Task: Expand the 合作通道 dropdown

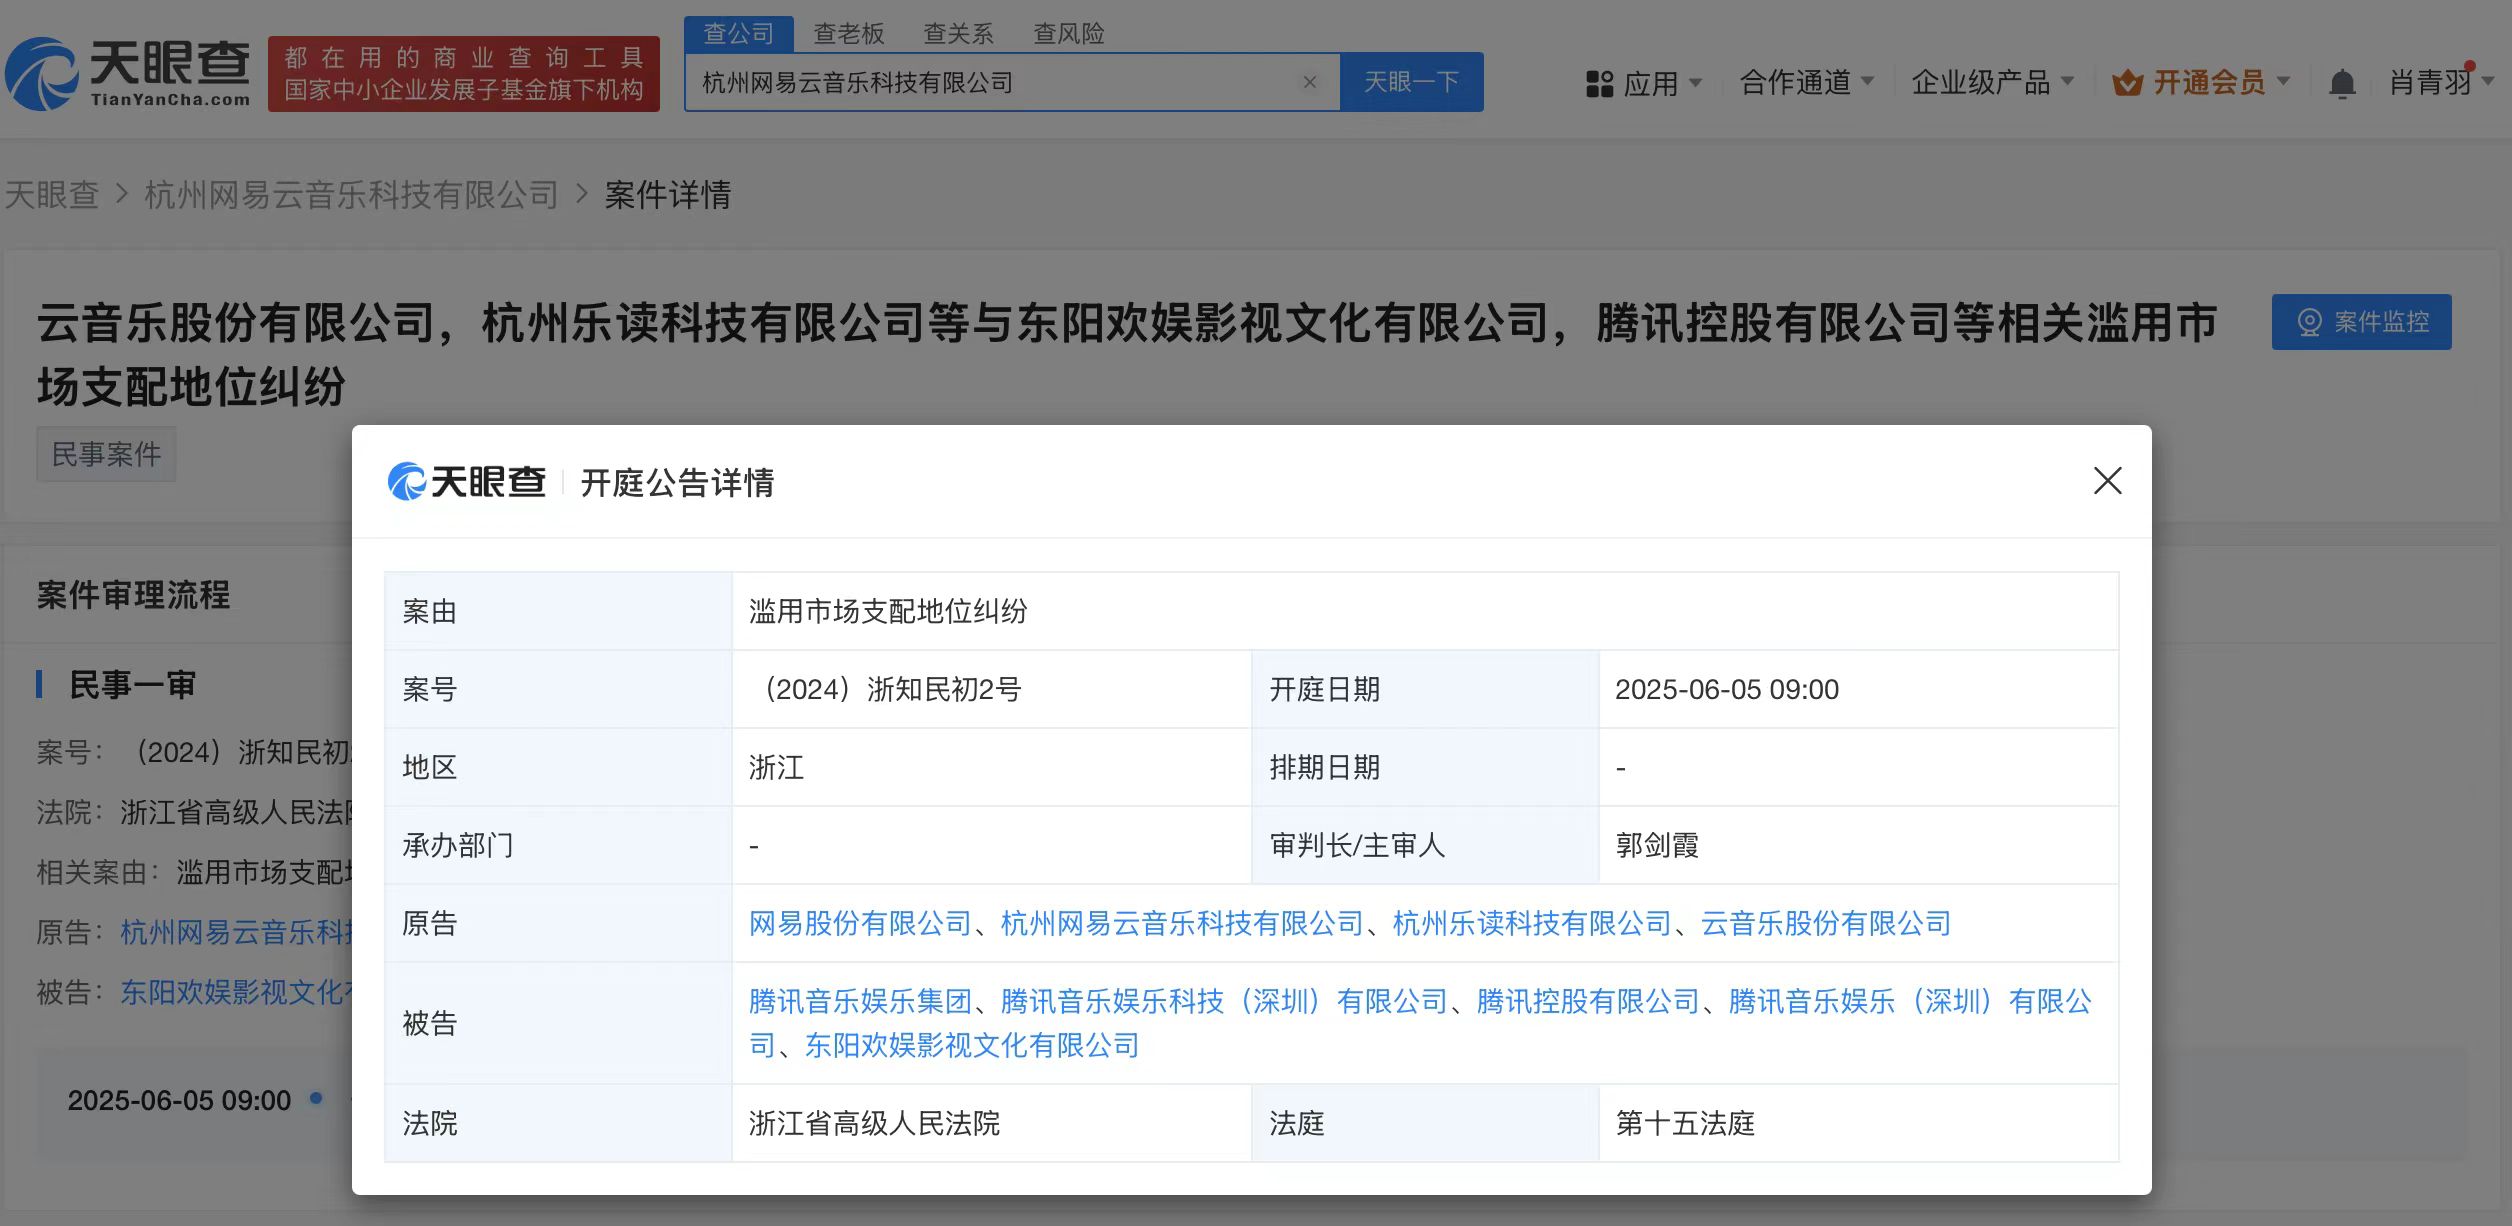Action: (x=1867, y=81)
